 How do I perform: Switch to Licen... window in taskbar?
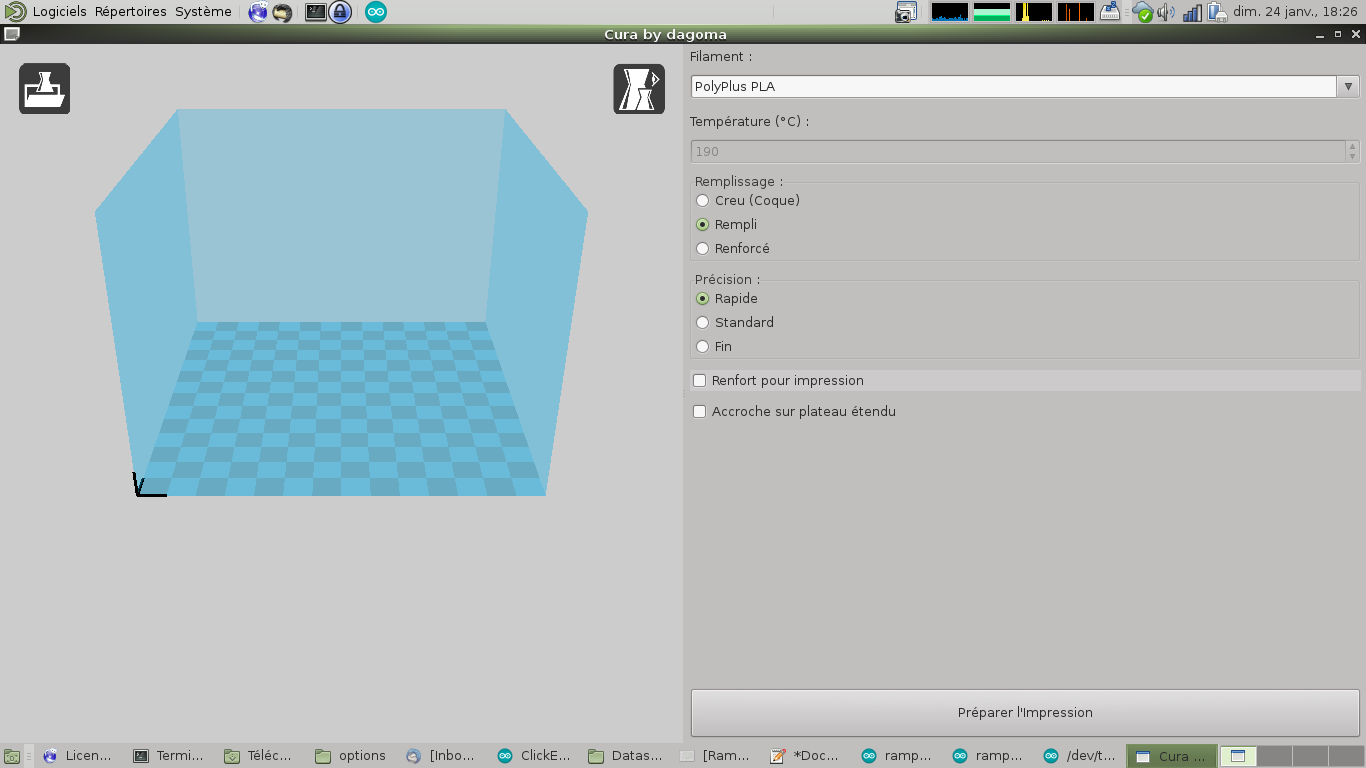[80, 756]
